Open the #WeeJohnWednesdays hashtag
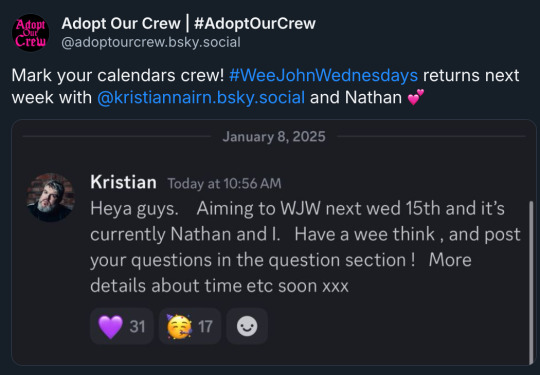540x375 pixels. pyautogui.click(x=323, y=75)
